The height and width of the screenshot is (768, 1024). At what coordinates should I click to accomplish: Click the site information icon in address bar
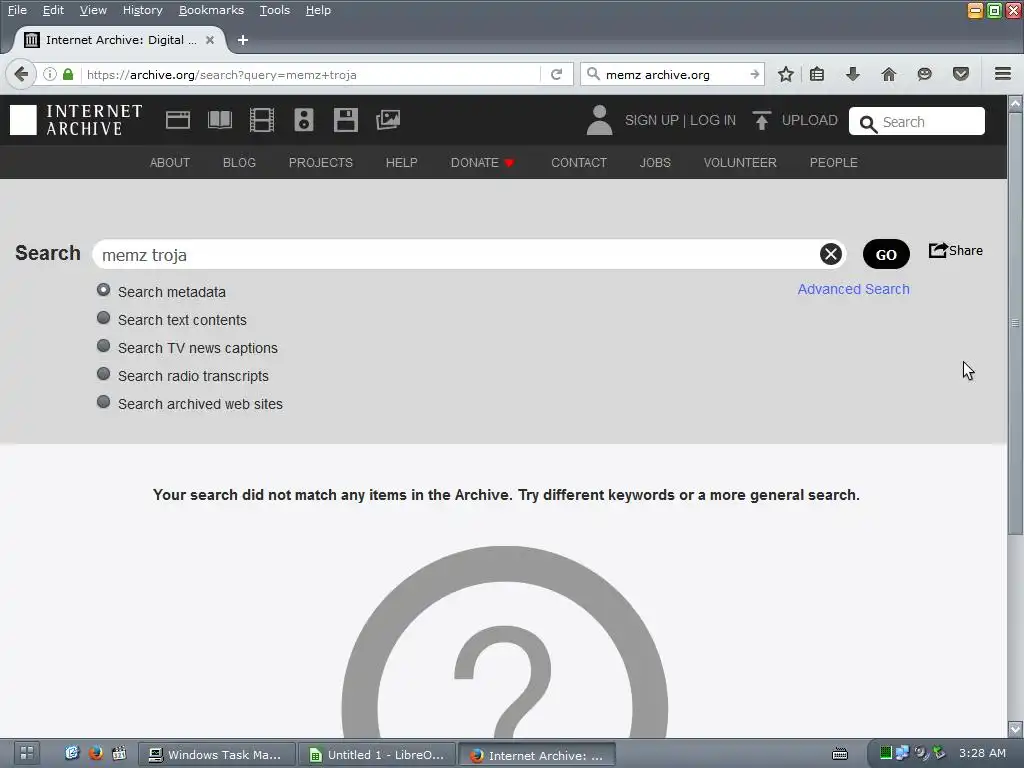click(x=50, y=74)
